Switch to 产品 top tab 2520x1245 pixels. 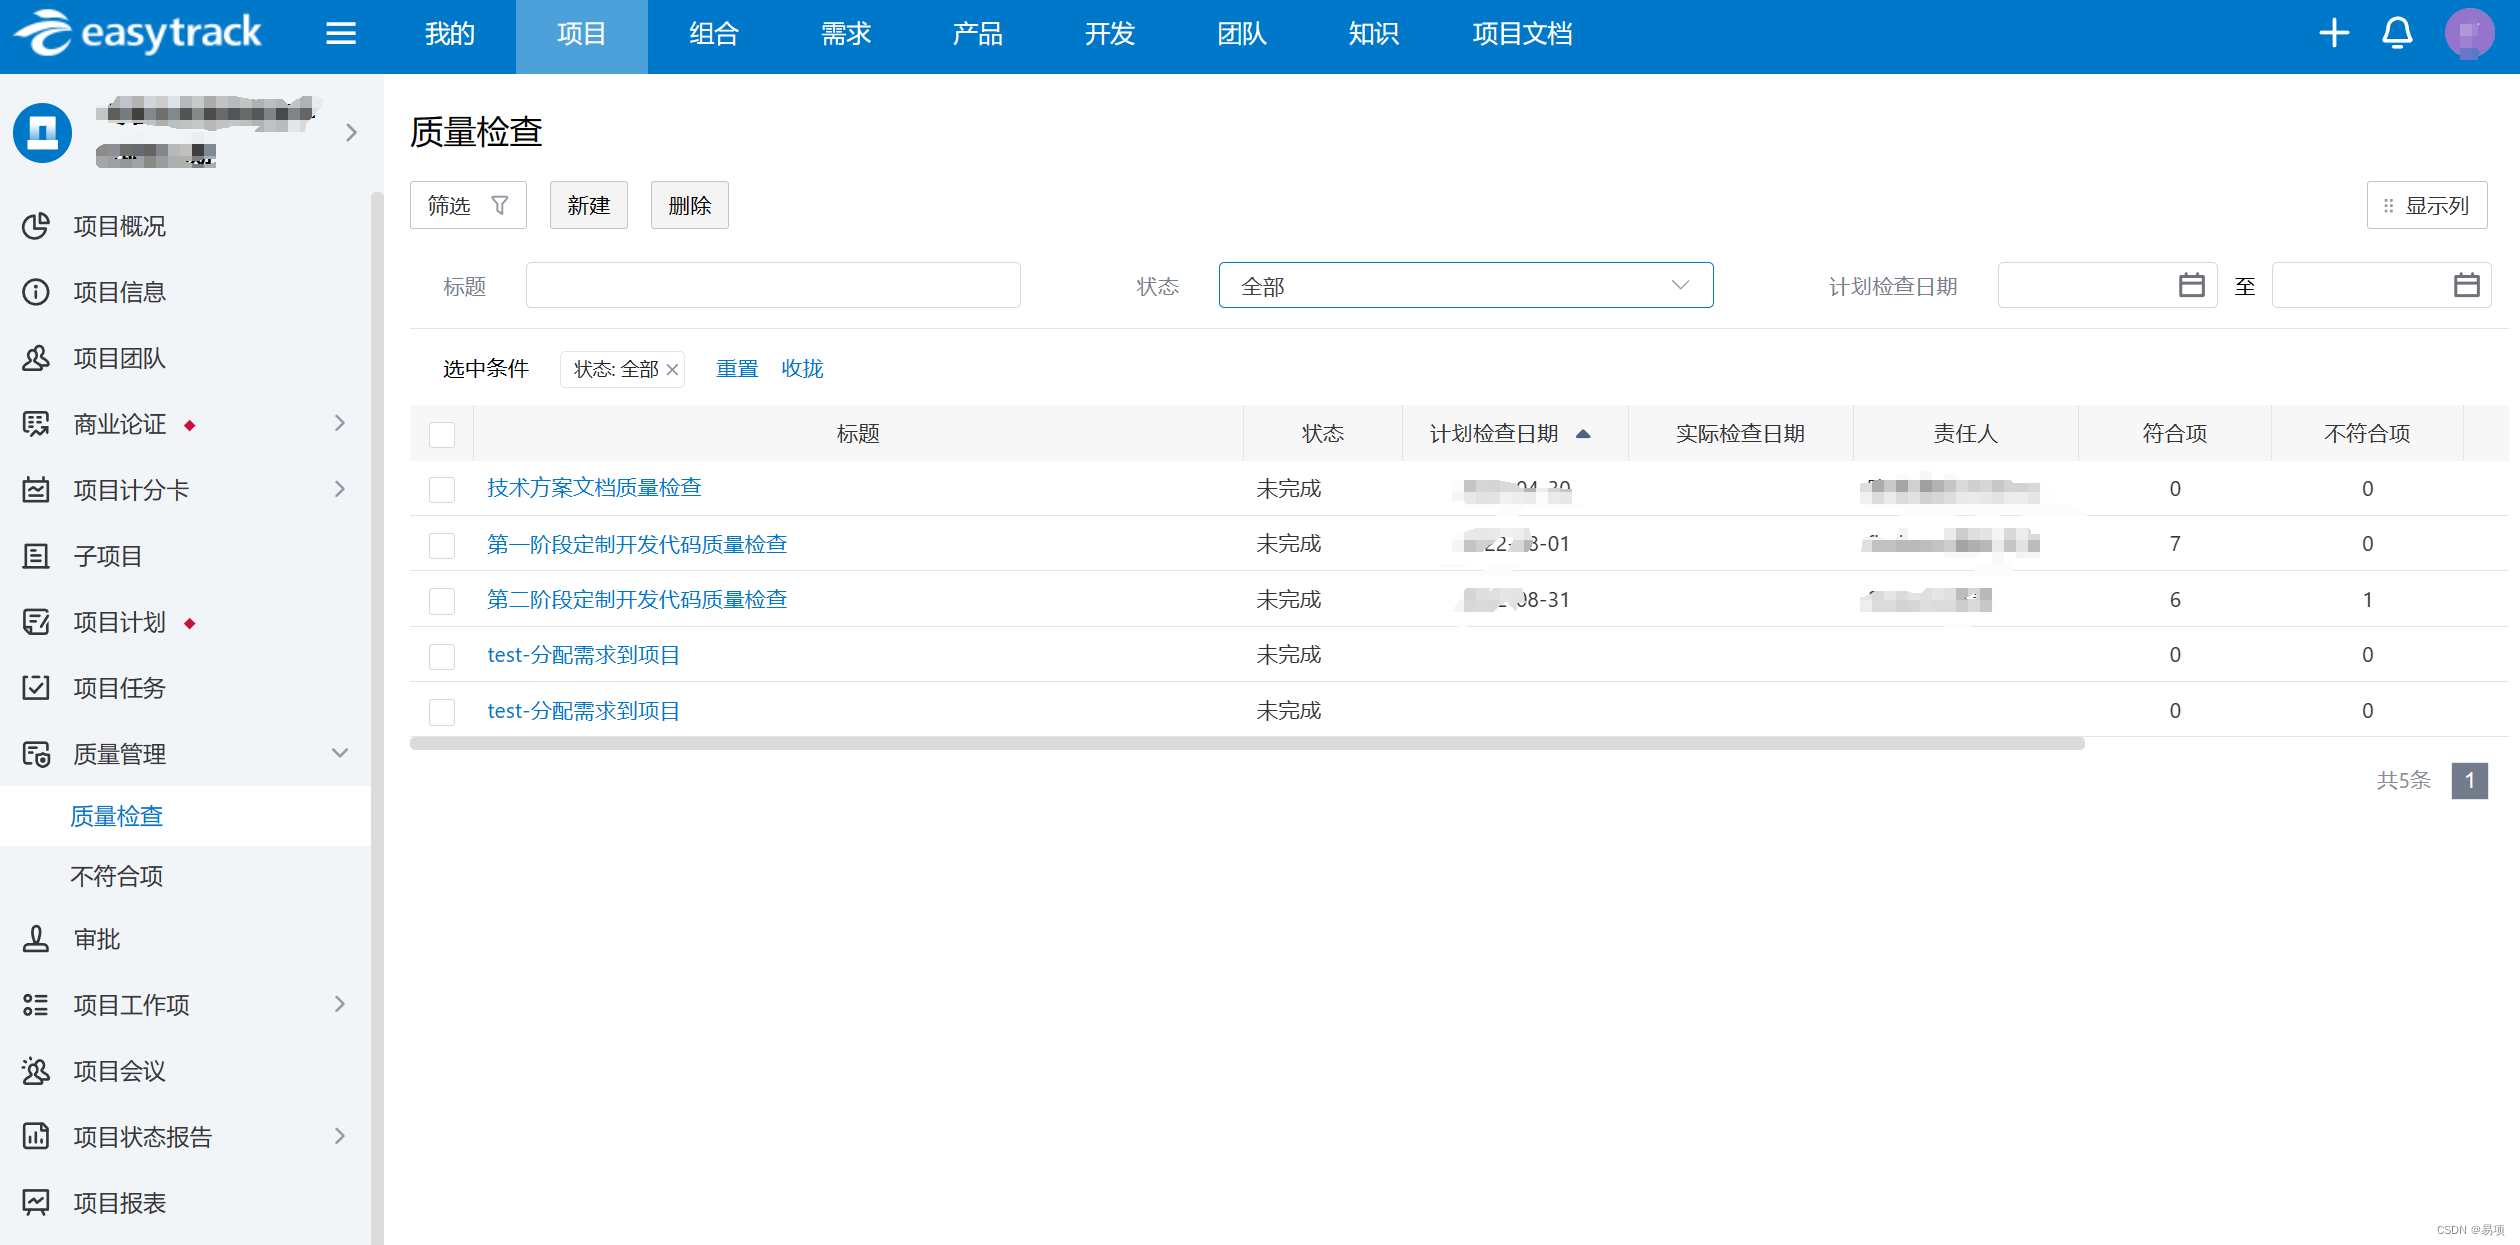click(978, 34)
